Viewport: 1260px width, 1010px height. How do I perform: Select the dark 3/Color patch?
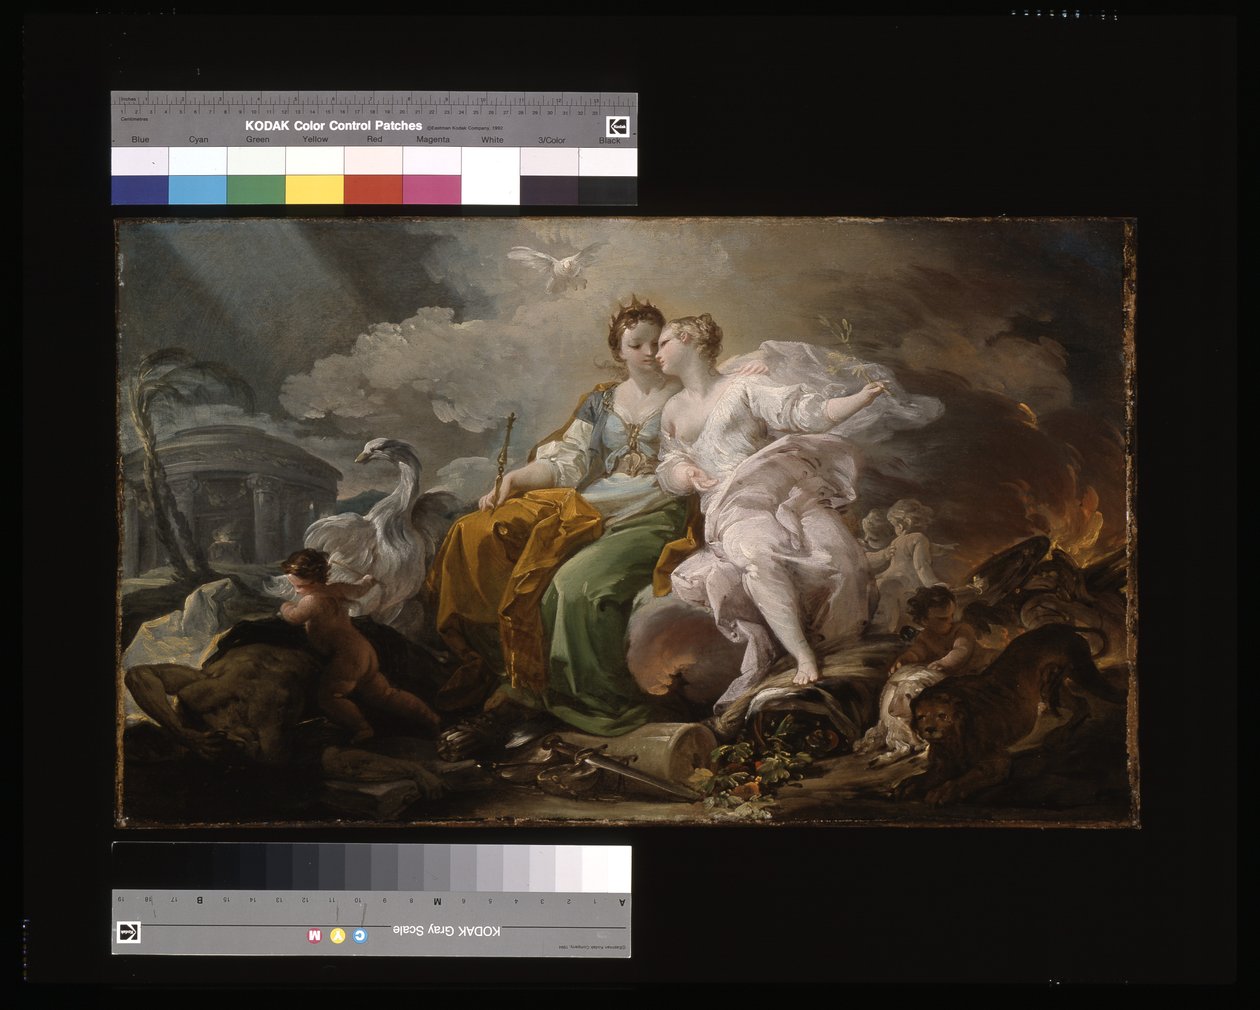[x=549, y=190]
